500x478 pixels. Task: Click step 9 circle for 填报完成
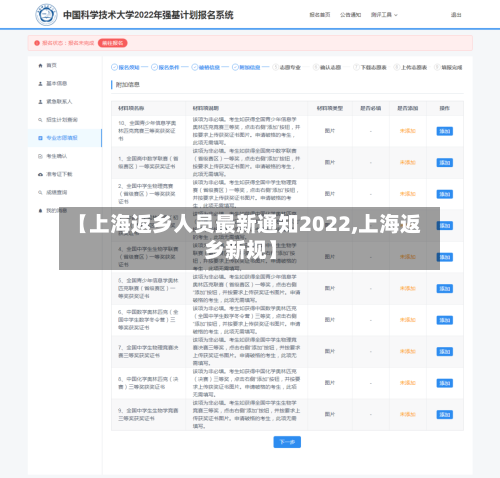point(437,67)
